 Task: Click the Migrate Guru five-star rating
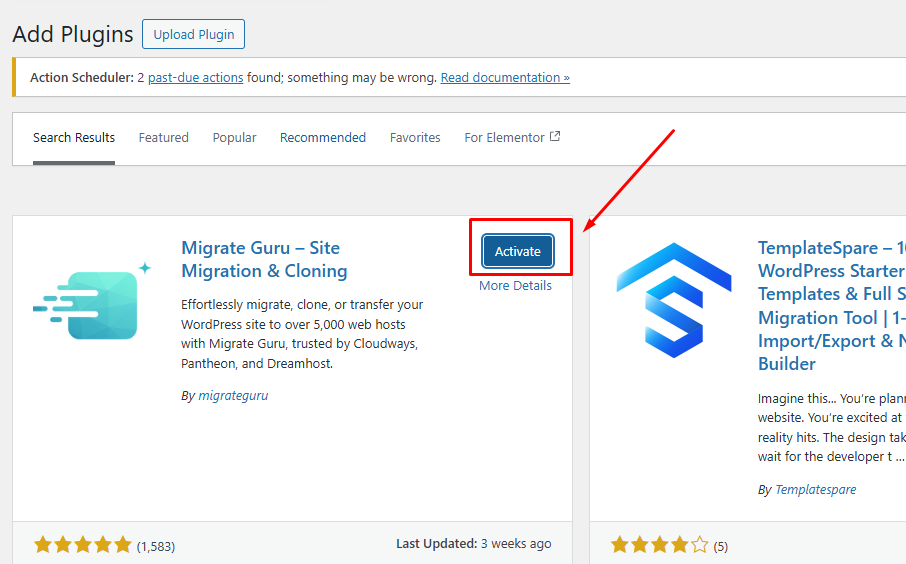click(83, 545)
